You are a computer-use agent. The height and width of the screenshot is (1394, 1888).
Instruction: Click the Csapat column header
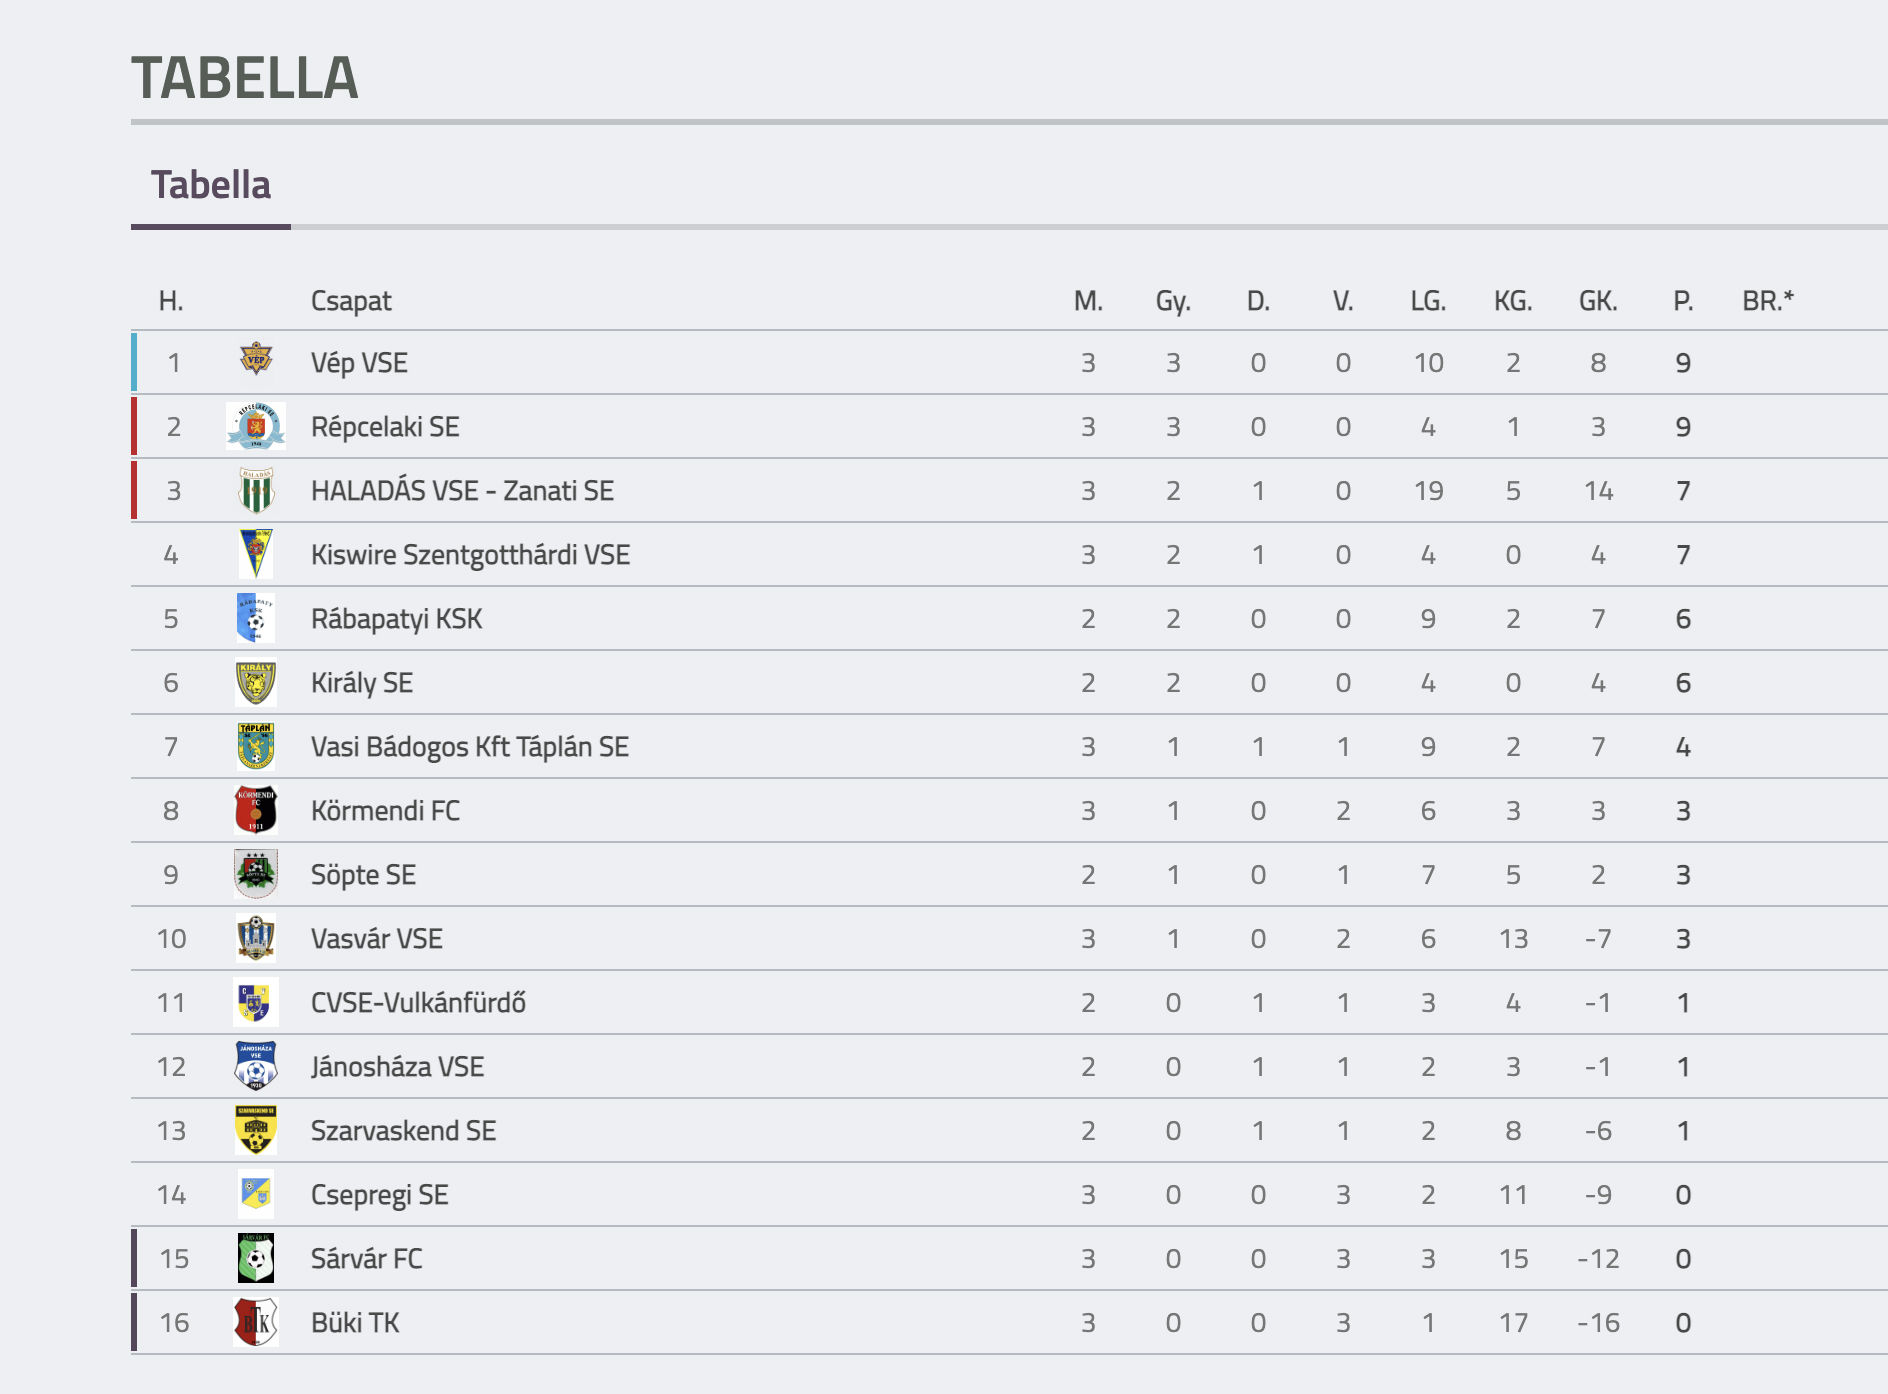pos(351,301)
